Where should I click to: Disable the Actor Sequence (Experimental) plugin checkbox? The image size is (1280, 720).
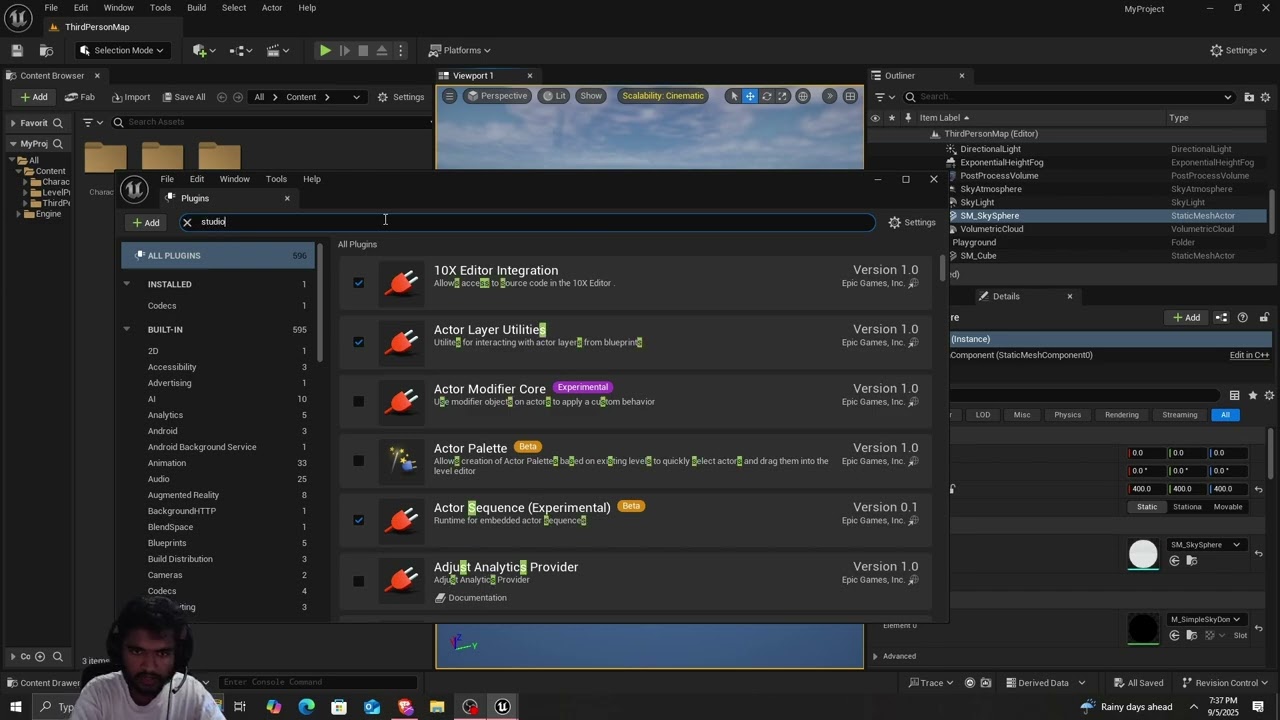click(358, 520)
